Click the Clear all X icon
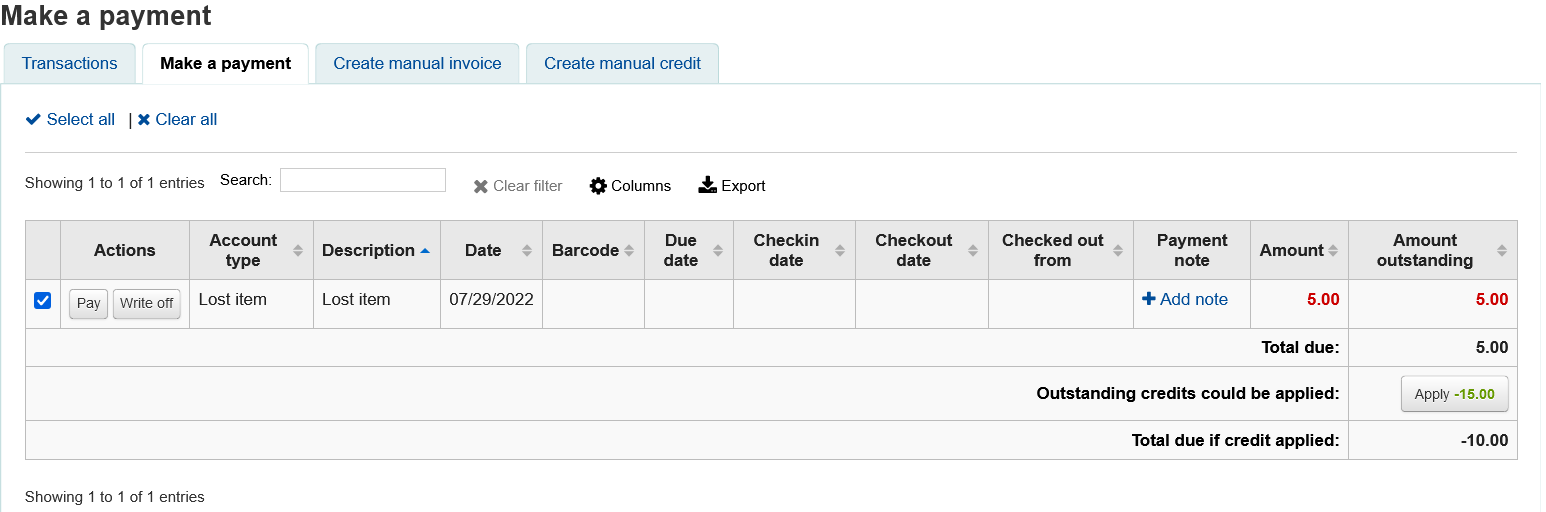 pos(144,120)
